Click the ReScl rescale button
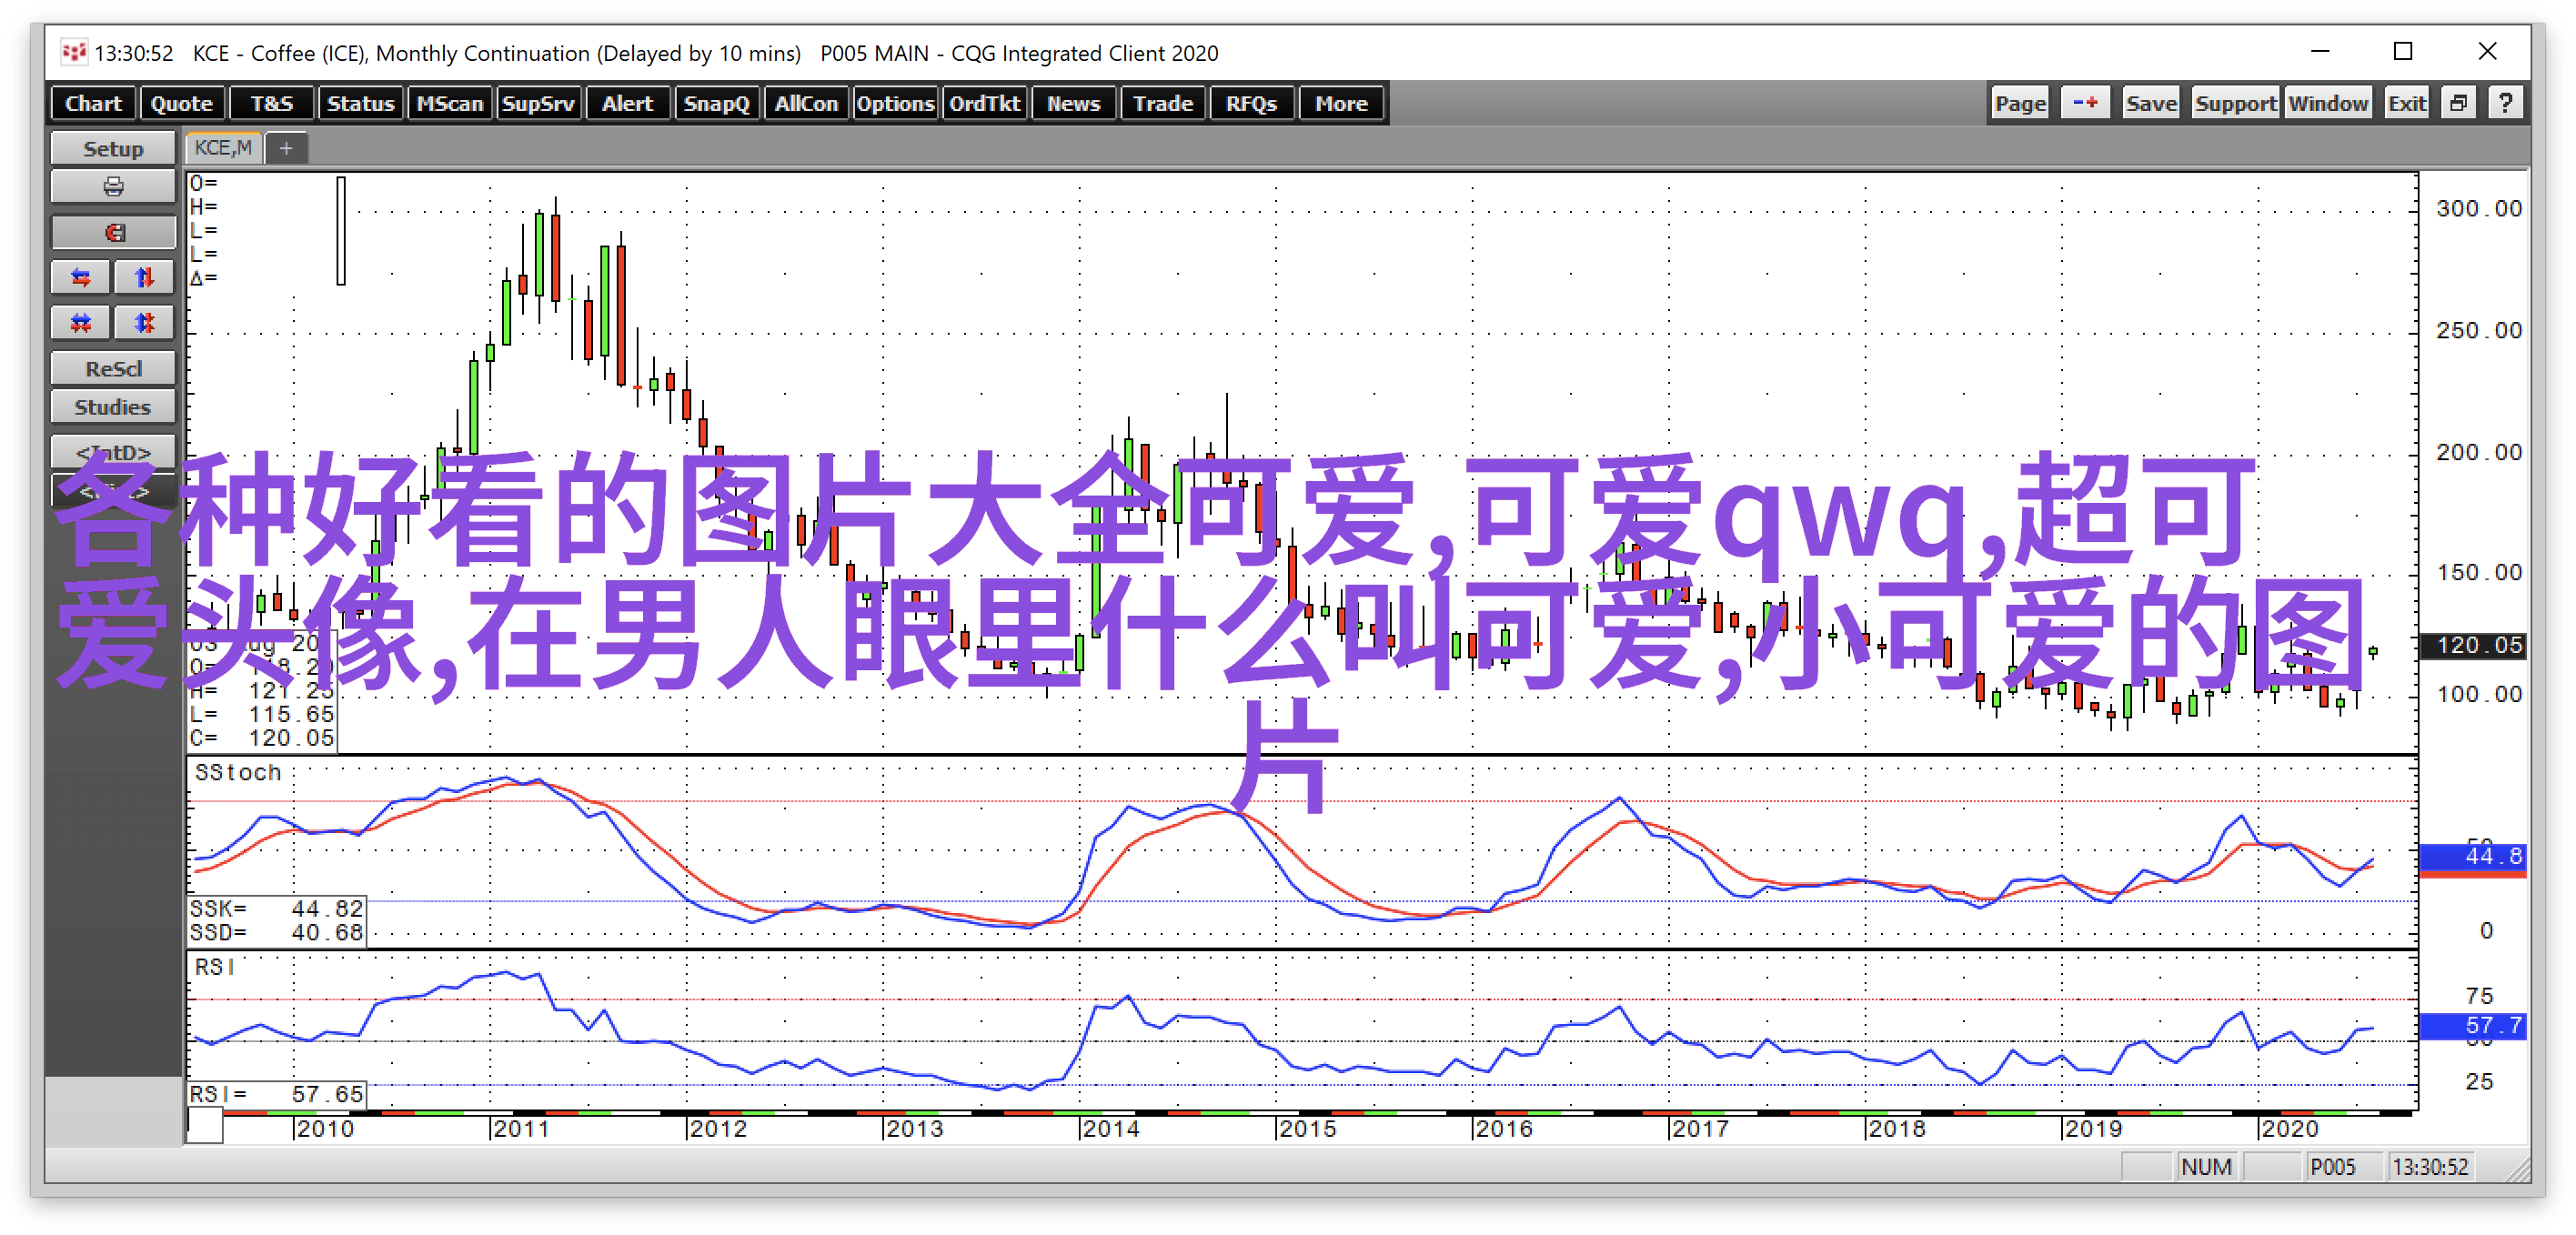 [113, 369]
